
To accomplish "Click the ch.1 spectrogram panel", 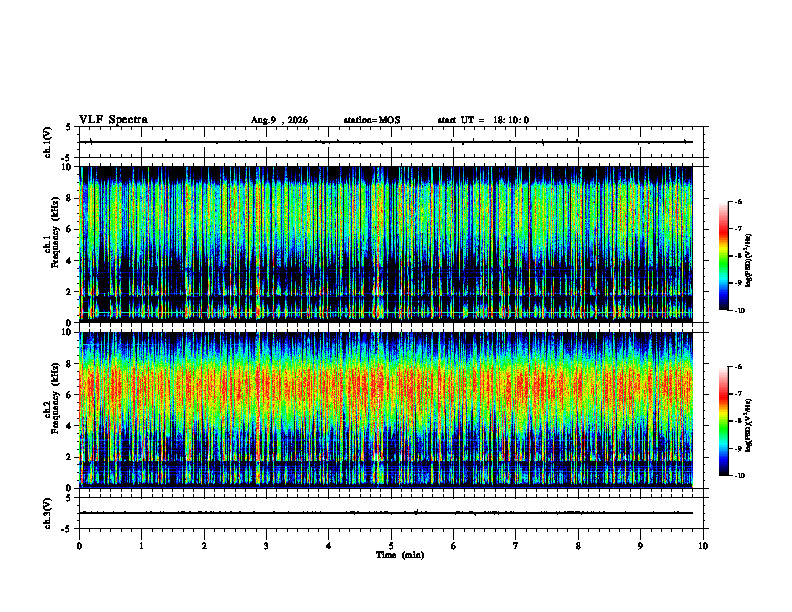I will pyautogui.click(x=386, y=244).
